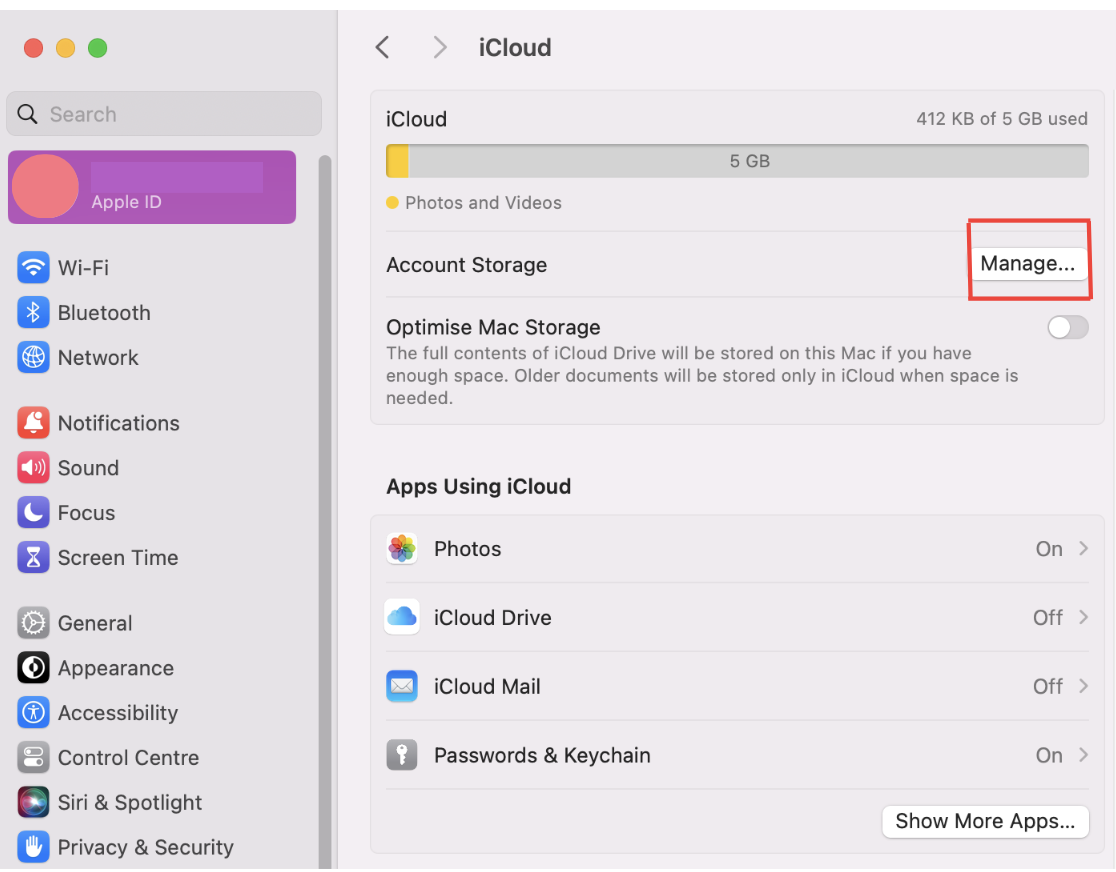Click the 'Apps Using iCloud' heading

click(478, 486)
